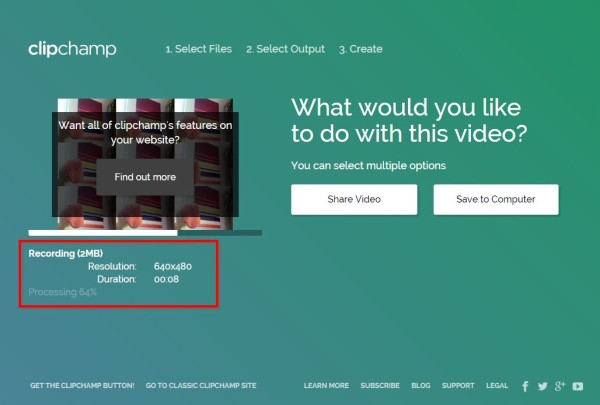The height and width of the screenshot is (405, 600).
Task: Open Get the Clipchamp Button link
Action: [x=82, y=385]
